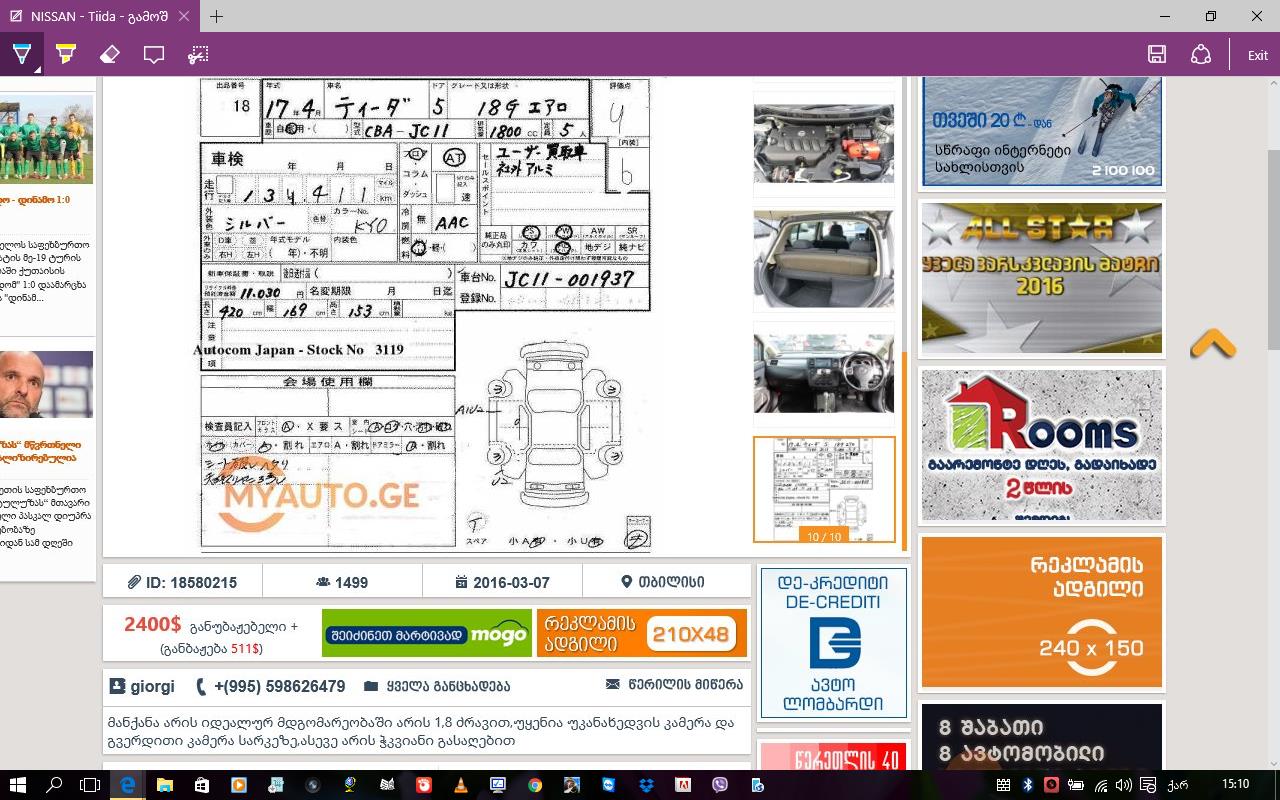Open the skier internet ad banner

click(1041, 130)
